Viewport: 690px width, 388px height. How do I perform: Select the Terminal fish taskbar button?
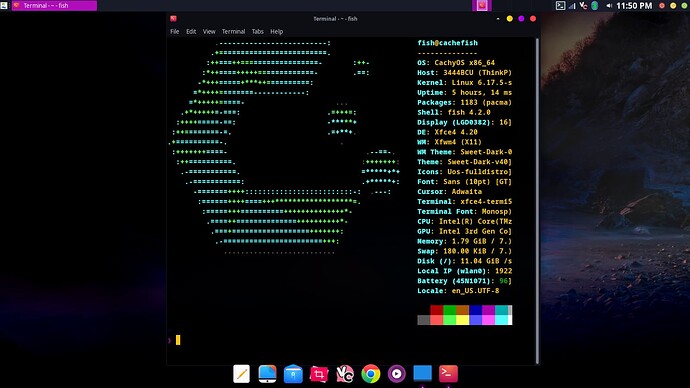click(x=54, y=5)
